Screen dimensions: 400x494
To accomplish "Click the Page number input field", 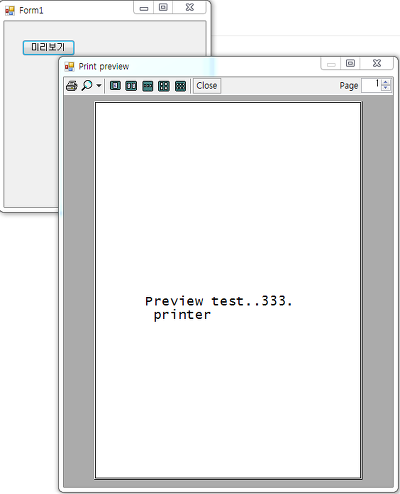I will click(x=371, y=85).
